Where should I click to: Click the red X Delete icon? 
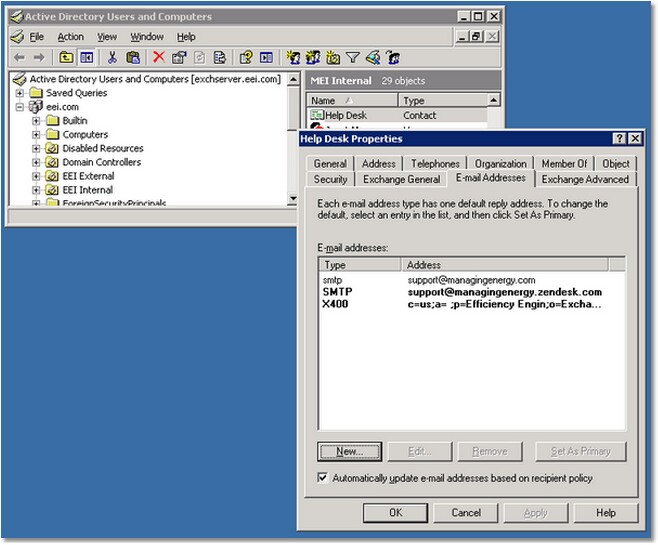click(x=159, y=57)
